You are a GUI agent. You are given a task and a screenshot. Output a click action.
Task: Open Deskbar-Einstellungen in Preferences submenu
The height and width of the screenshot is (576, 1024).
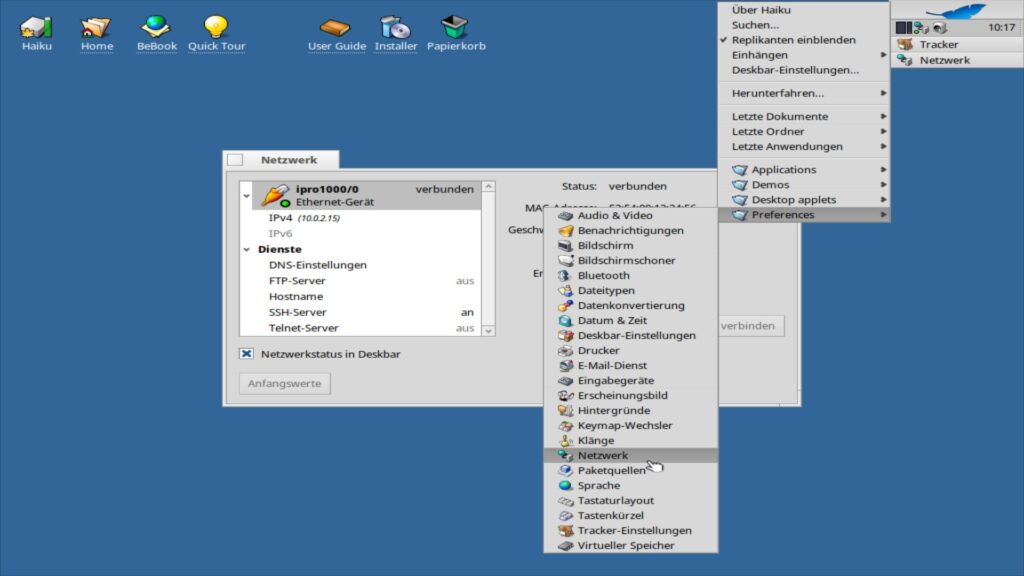click(631, 336)
